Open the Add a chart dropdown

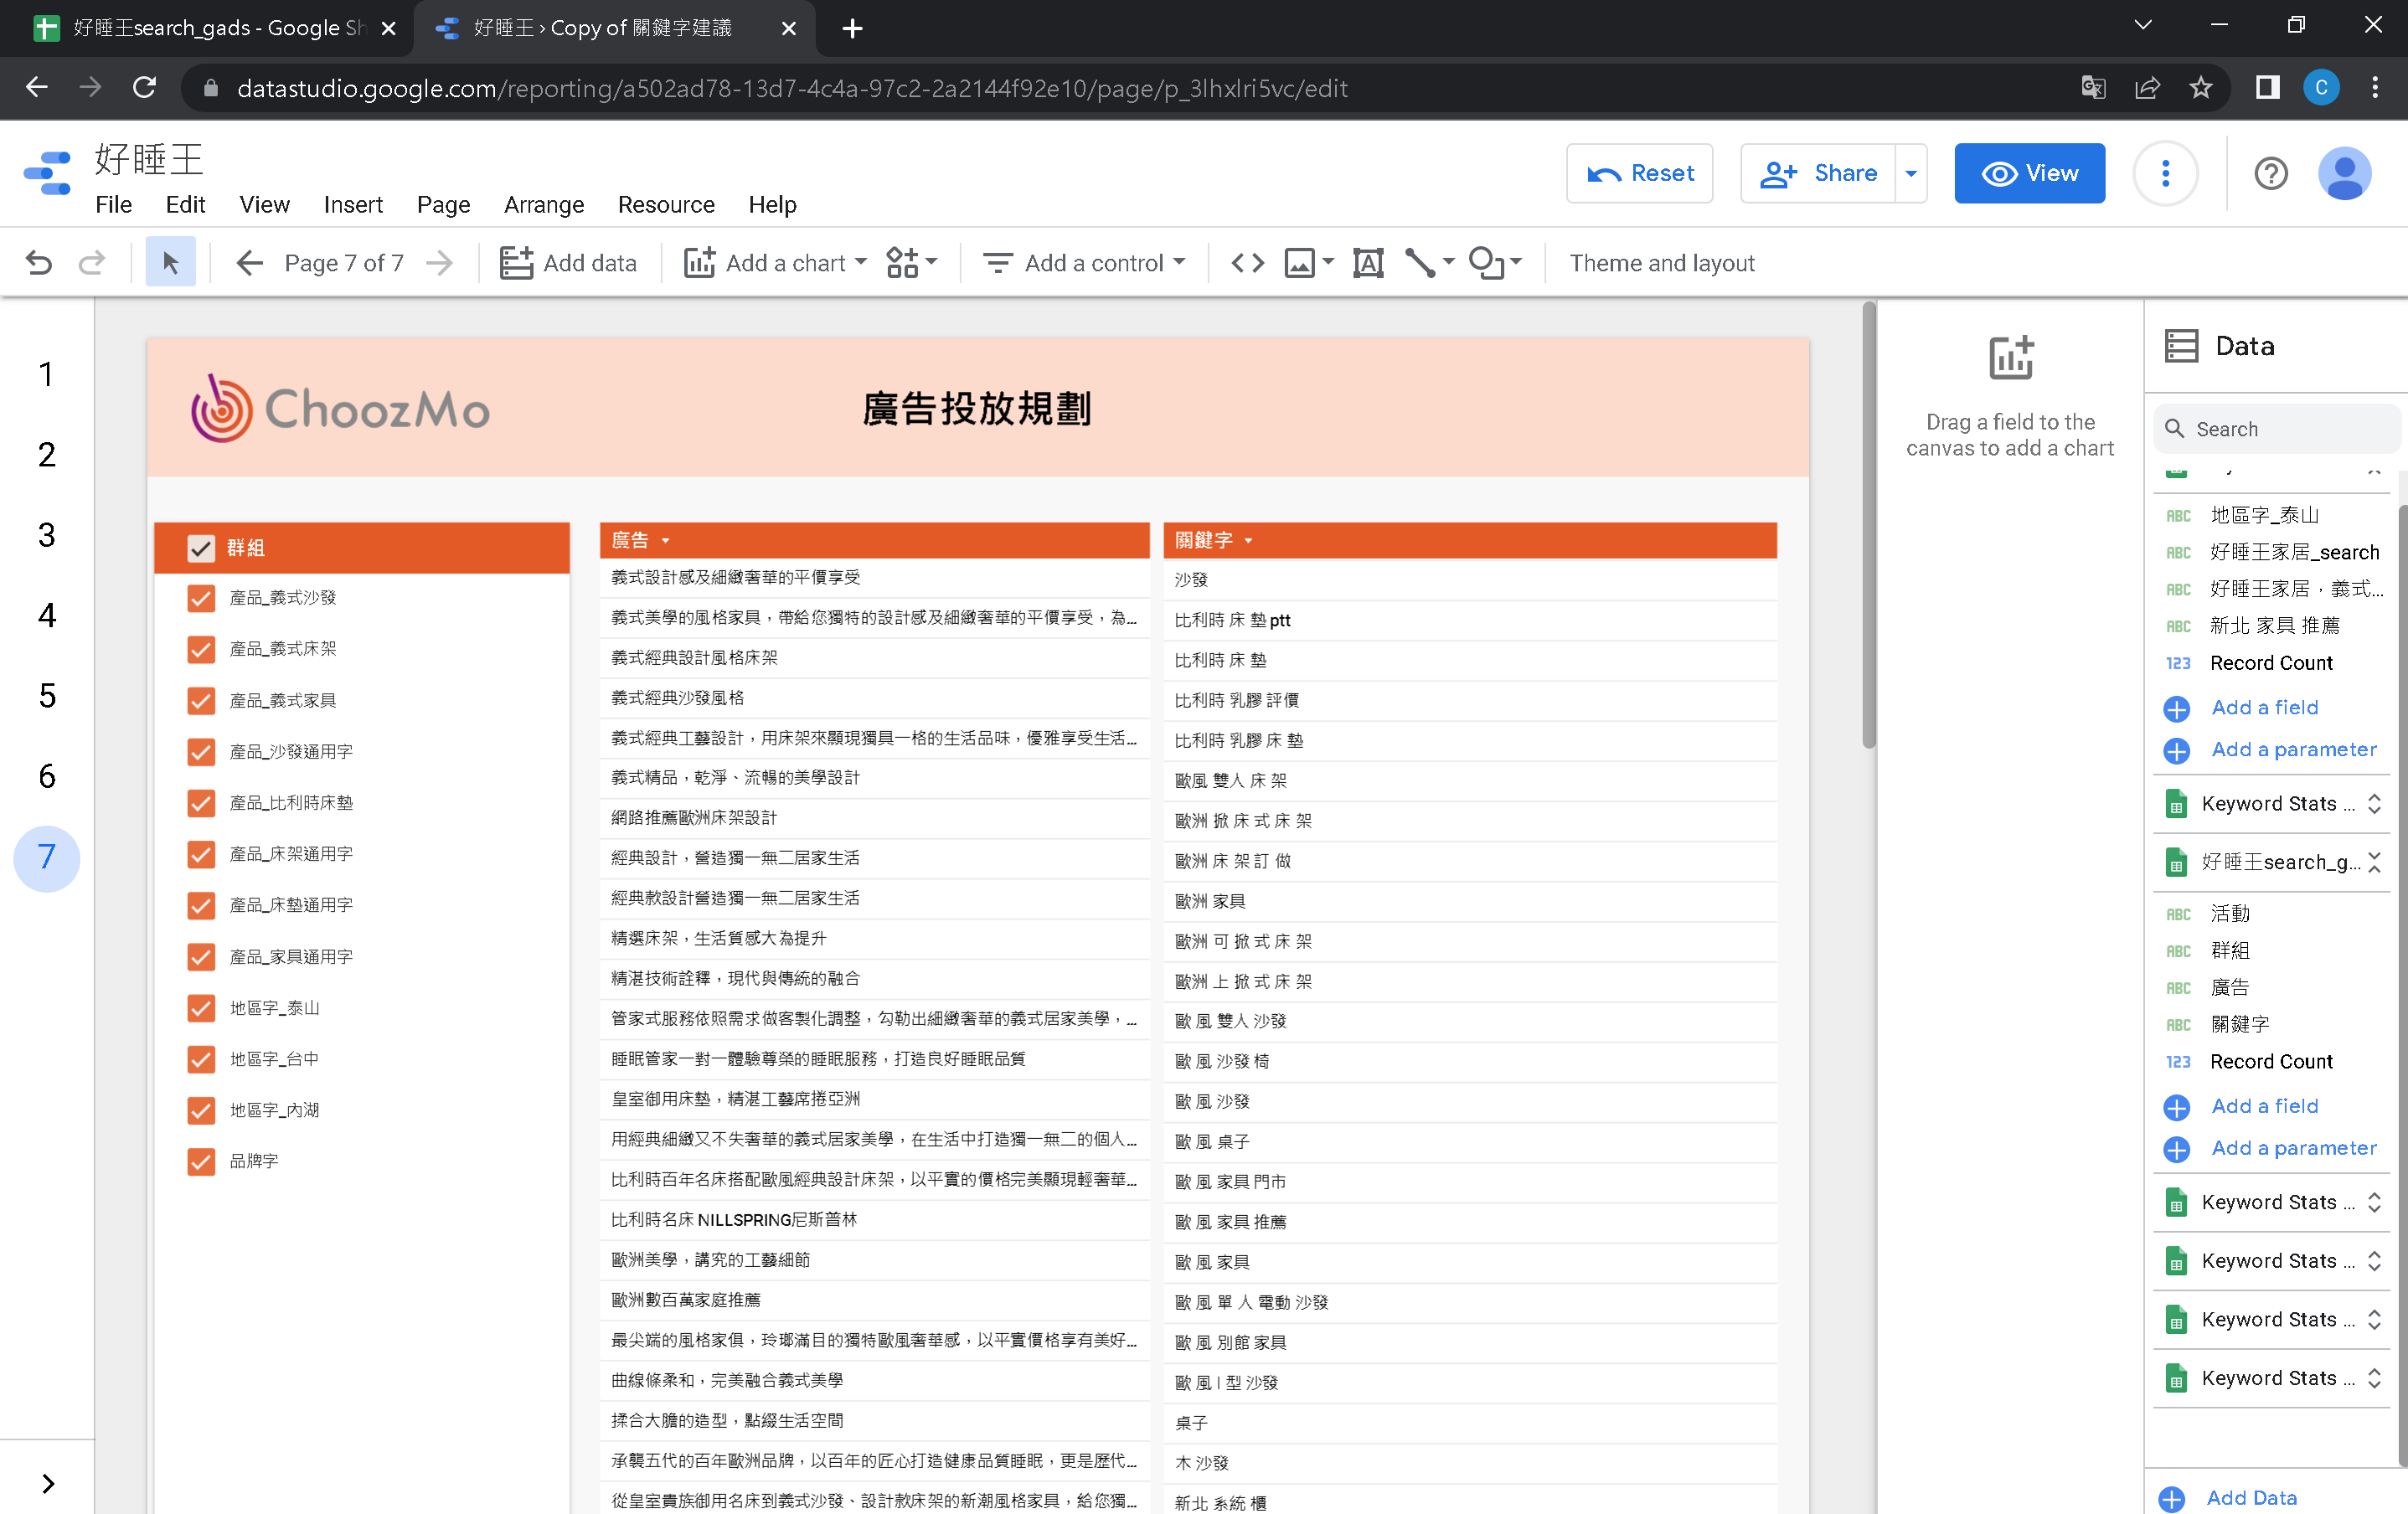point(776,263)
